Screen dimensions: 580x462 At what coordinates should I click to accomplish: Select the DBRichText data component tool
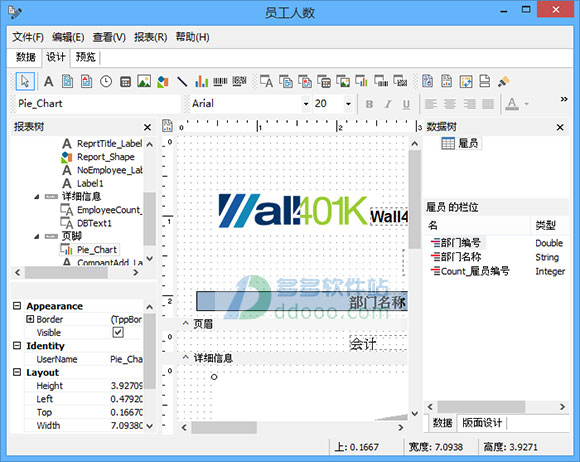[305, 81]
